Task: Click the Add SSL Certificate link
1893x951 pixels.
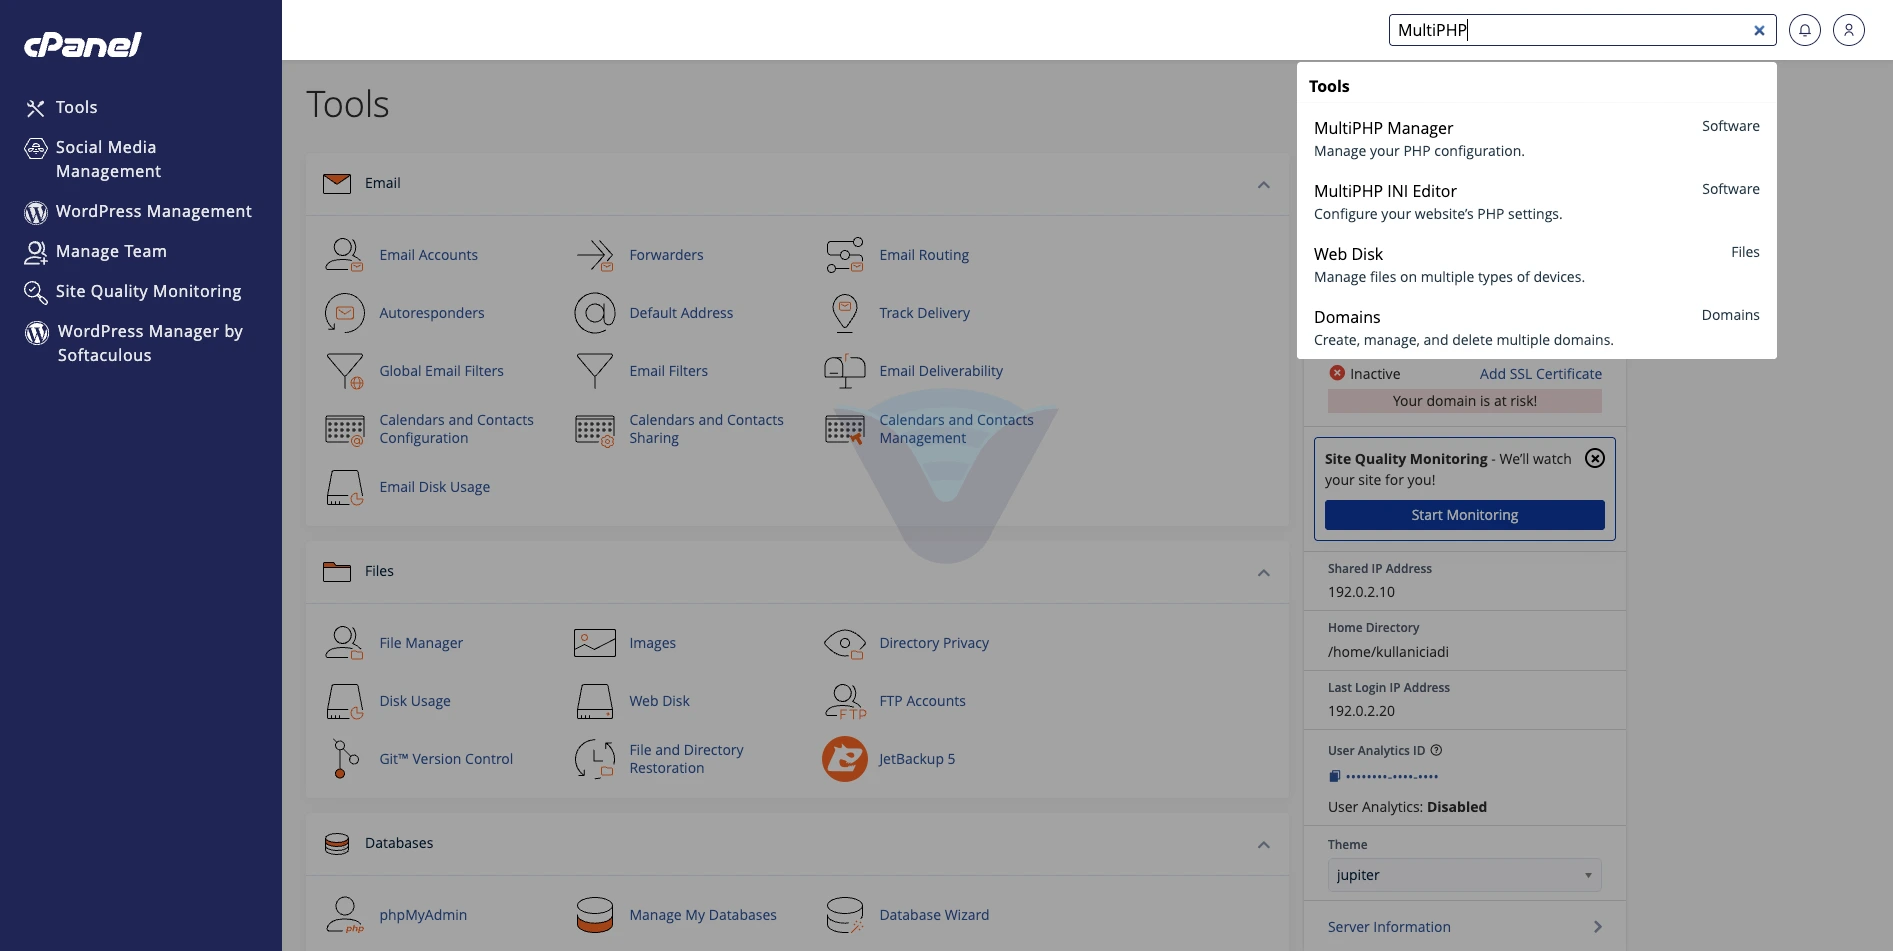Action: [x=1540, y=374]
